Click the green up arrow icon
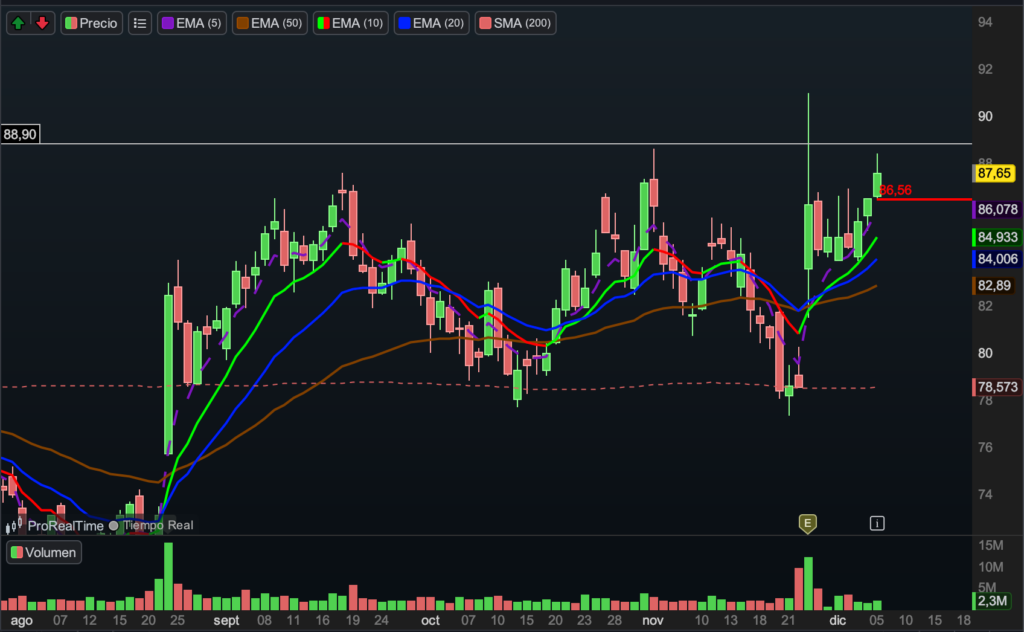1024x632 pixels. point(19,22)
